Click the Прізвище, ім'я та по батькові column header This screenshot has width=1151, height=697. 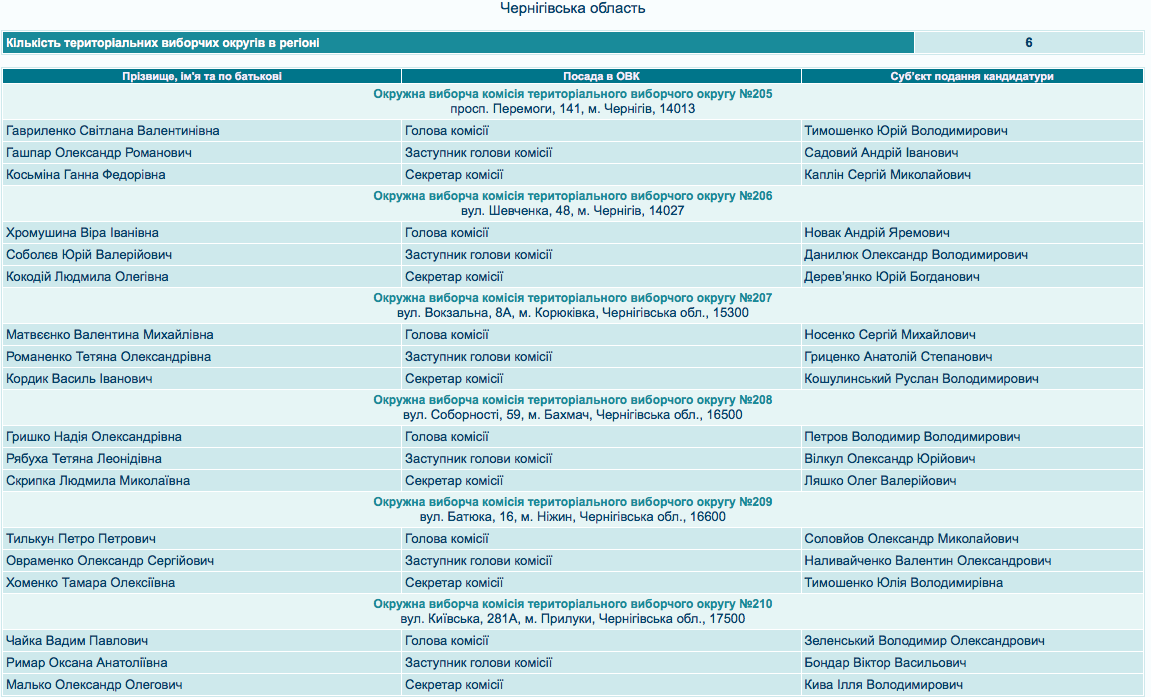(x=201, y=76)
